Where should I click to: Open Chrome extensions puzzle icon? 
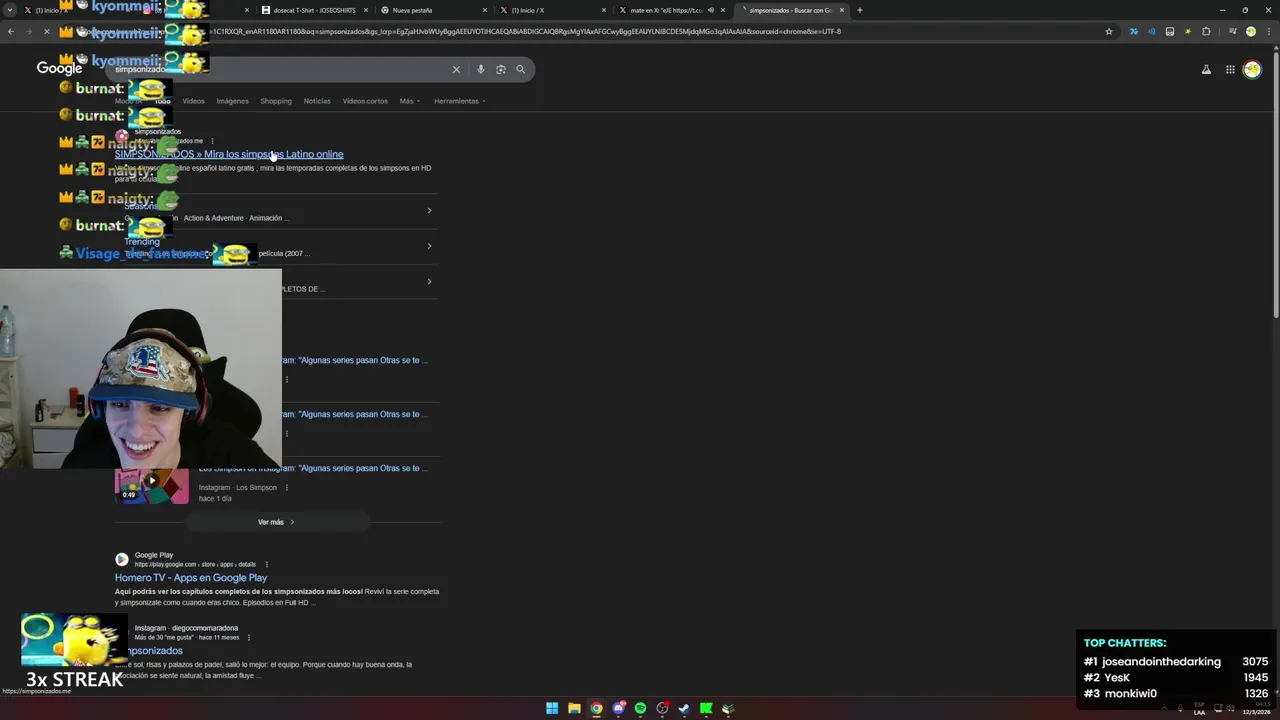pyautogui.click(x=1206, y=31)
